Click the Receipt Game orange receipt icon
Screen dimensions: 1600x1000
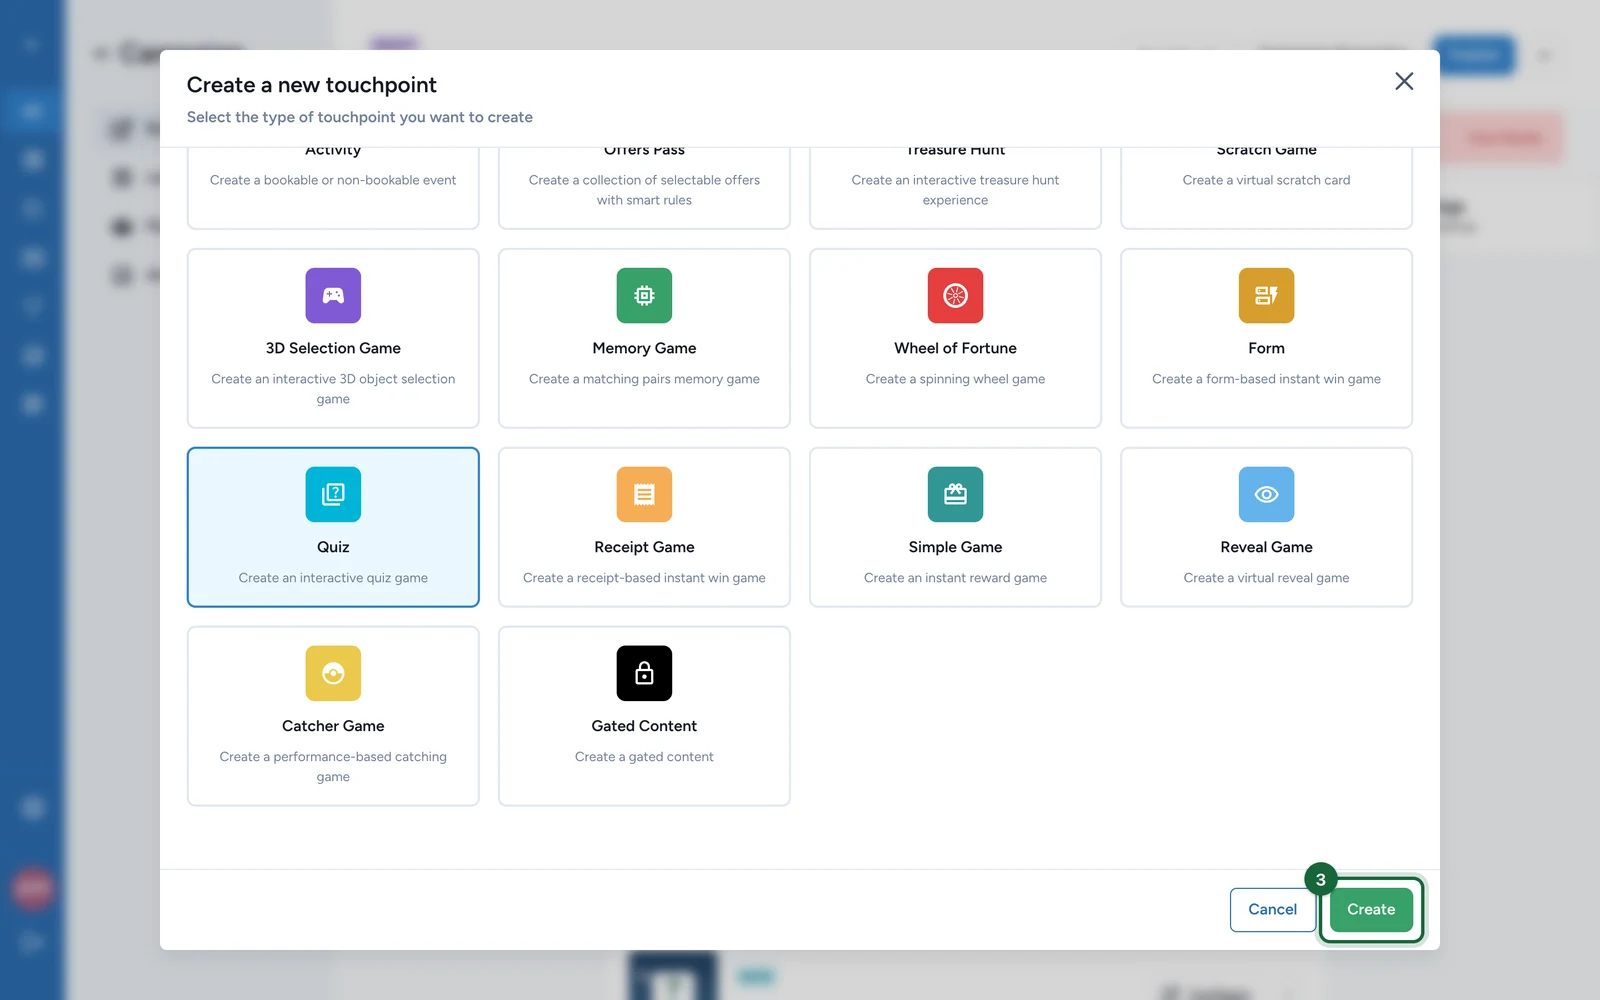(x=644, y=494)
